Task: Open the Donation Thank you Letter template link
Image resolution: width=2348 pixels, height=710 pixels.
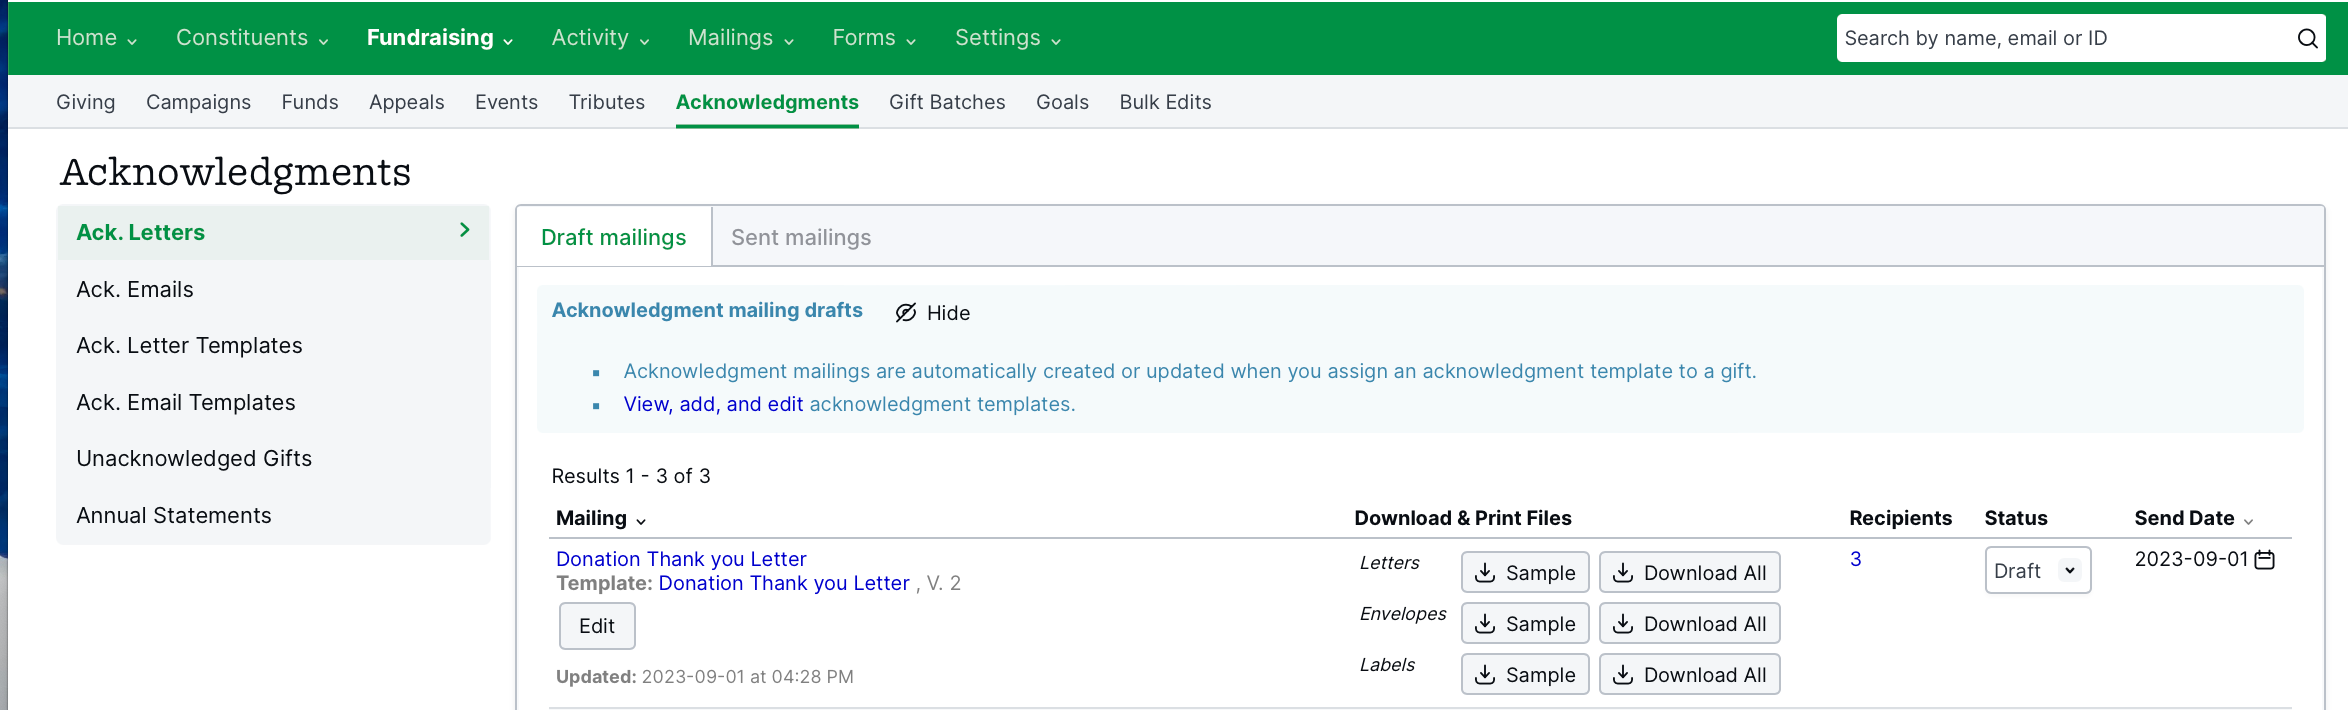Action: (784, 583)
